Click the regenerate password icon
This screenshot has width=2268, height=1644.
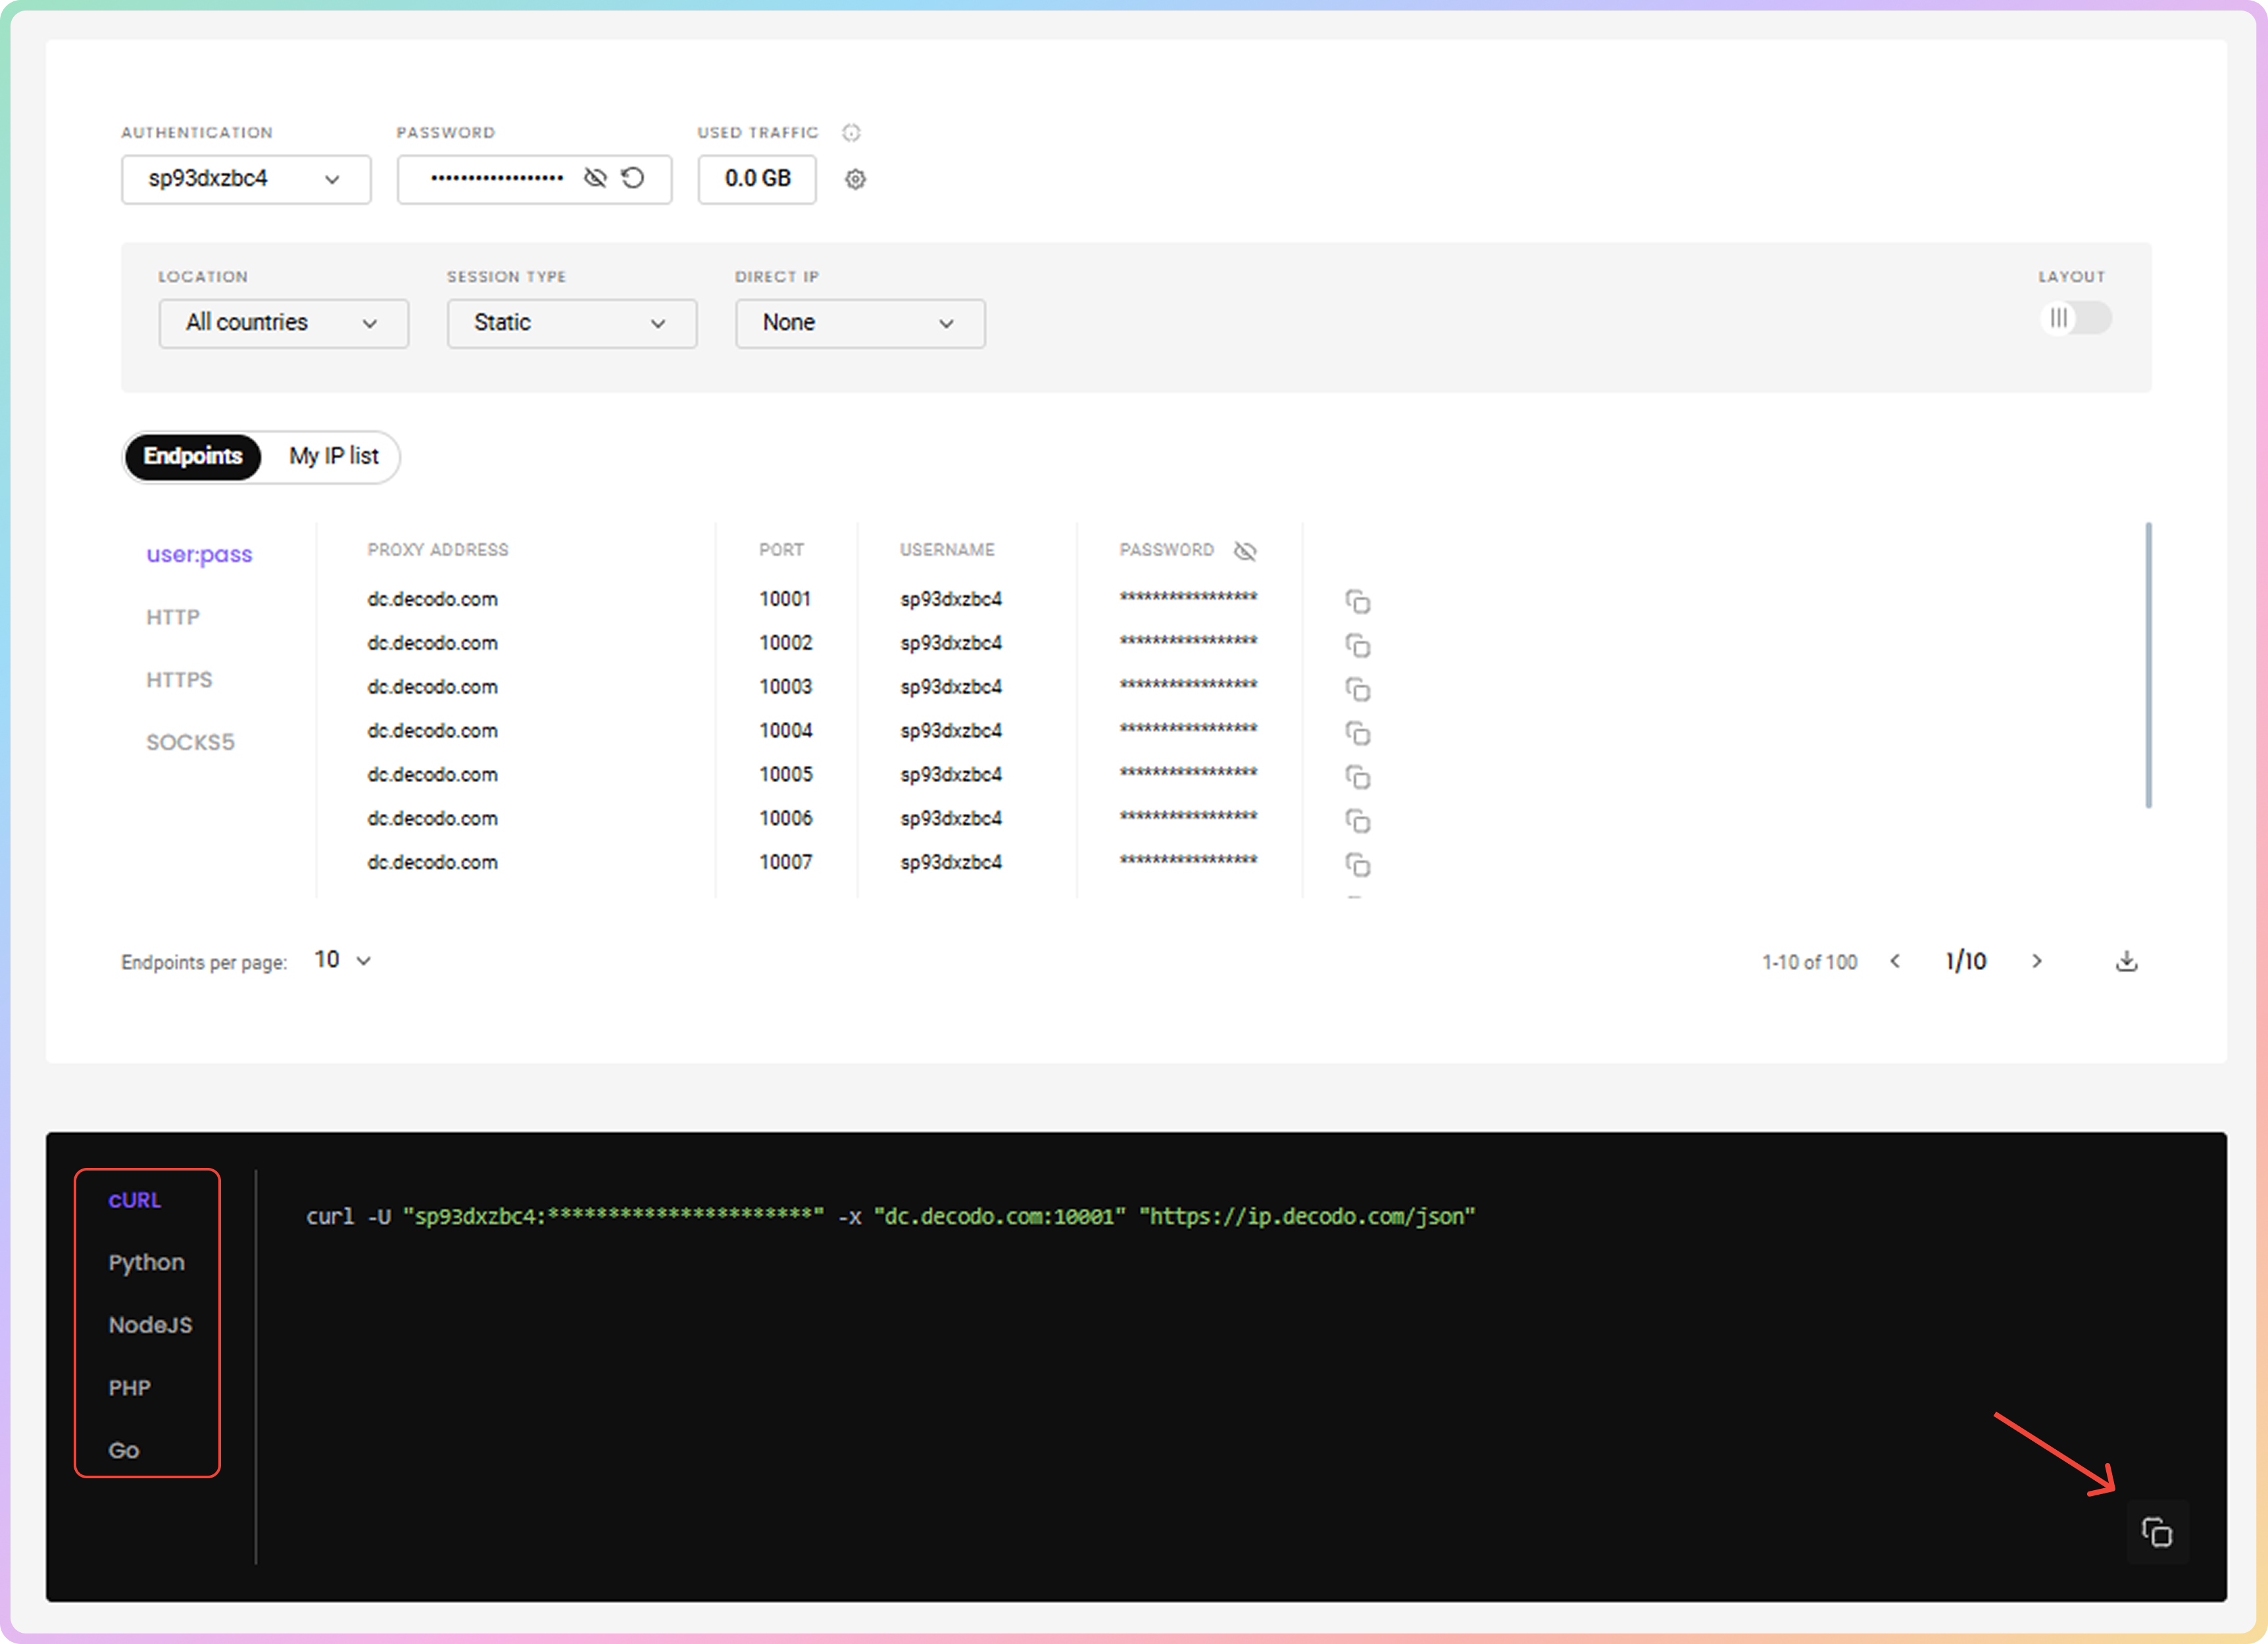tap(633, 178)
